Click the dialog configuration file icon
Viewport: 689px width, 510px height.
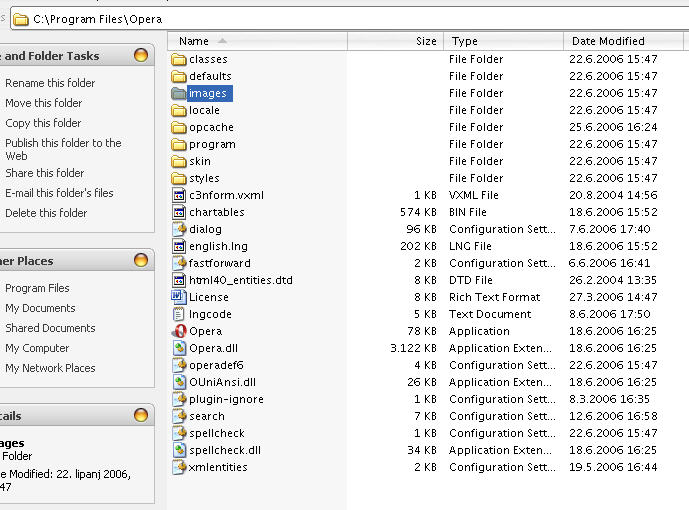click(x=179, y=229)
